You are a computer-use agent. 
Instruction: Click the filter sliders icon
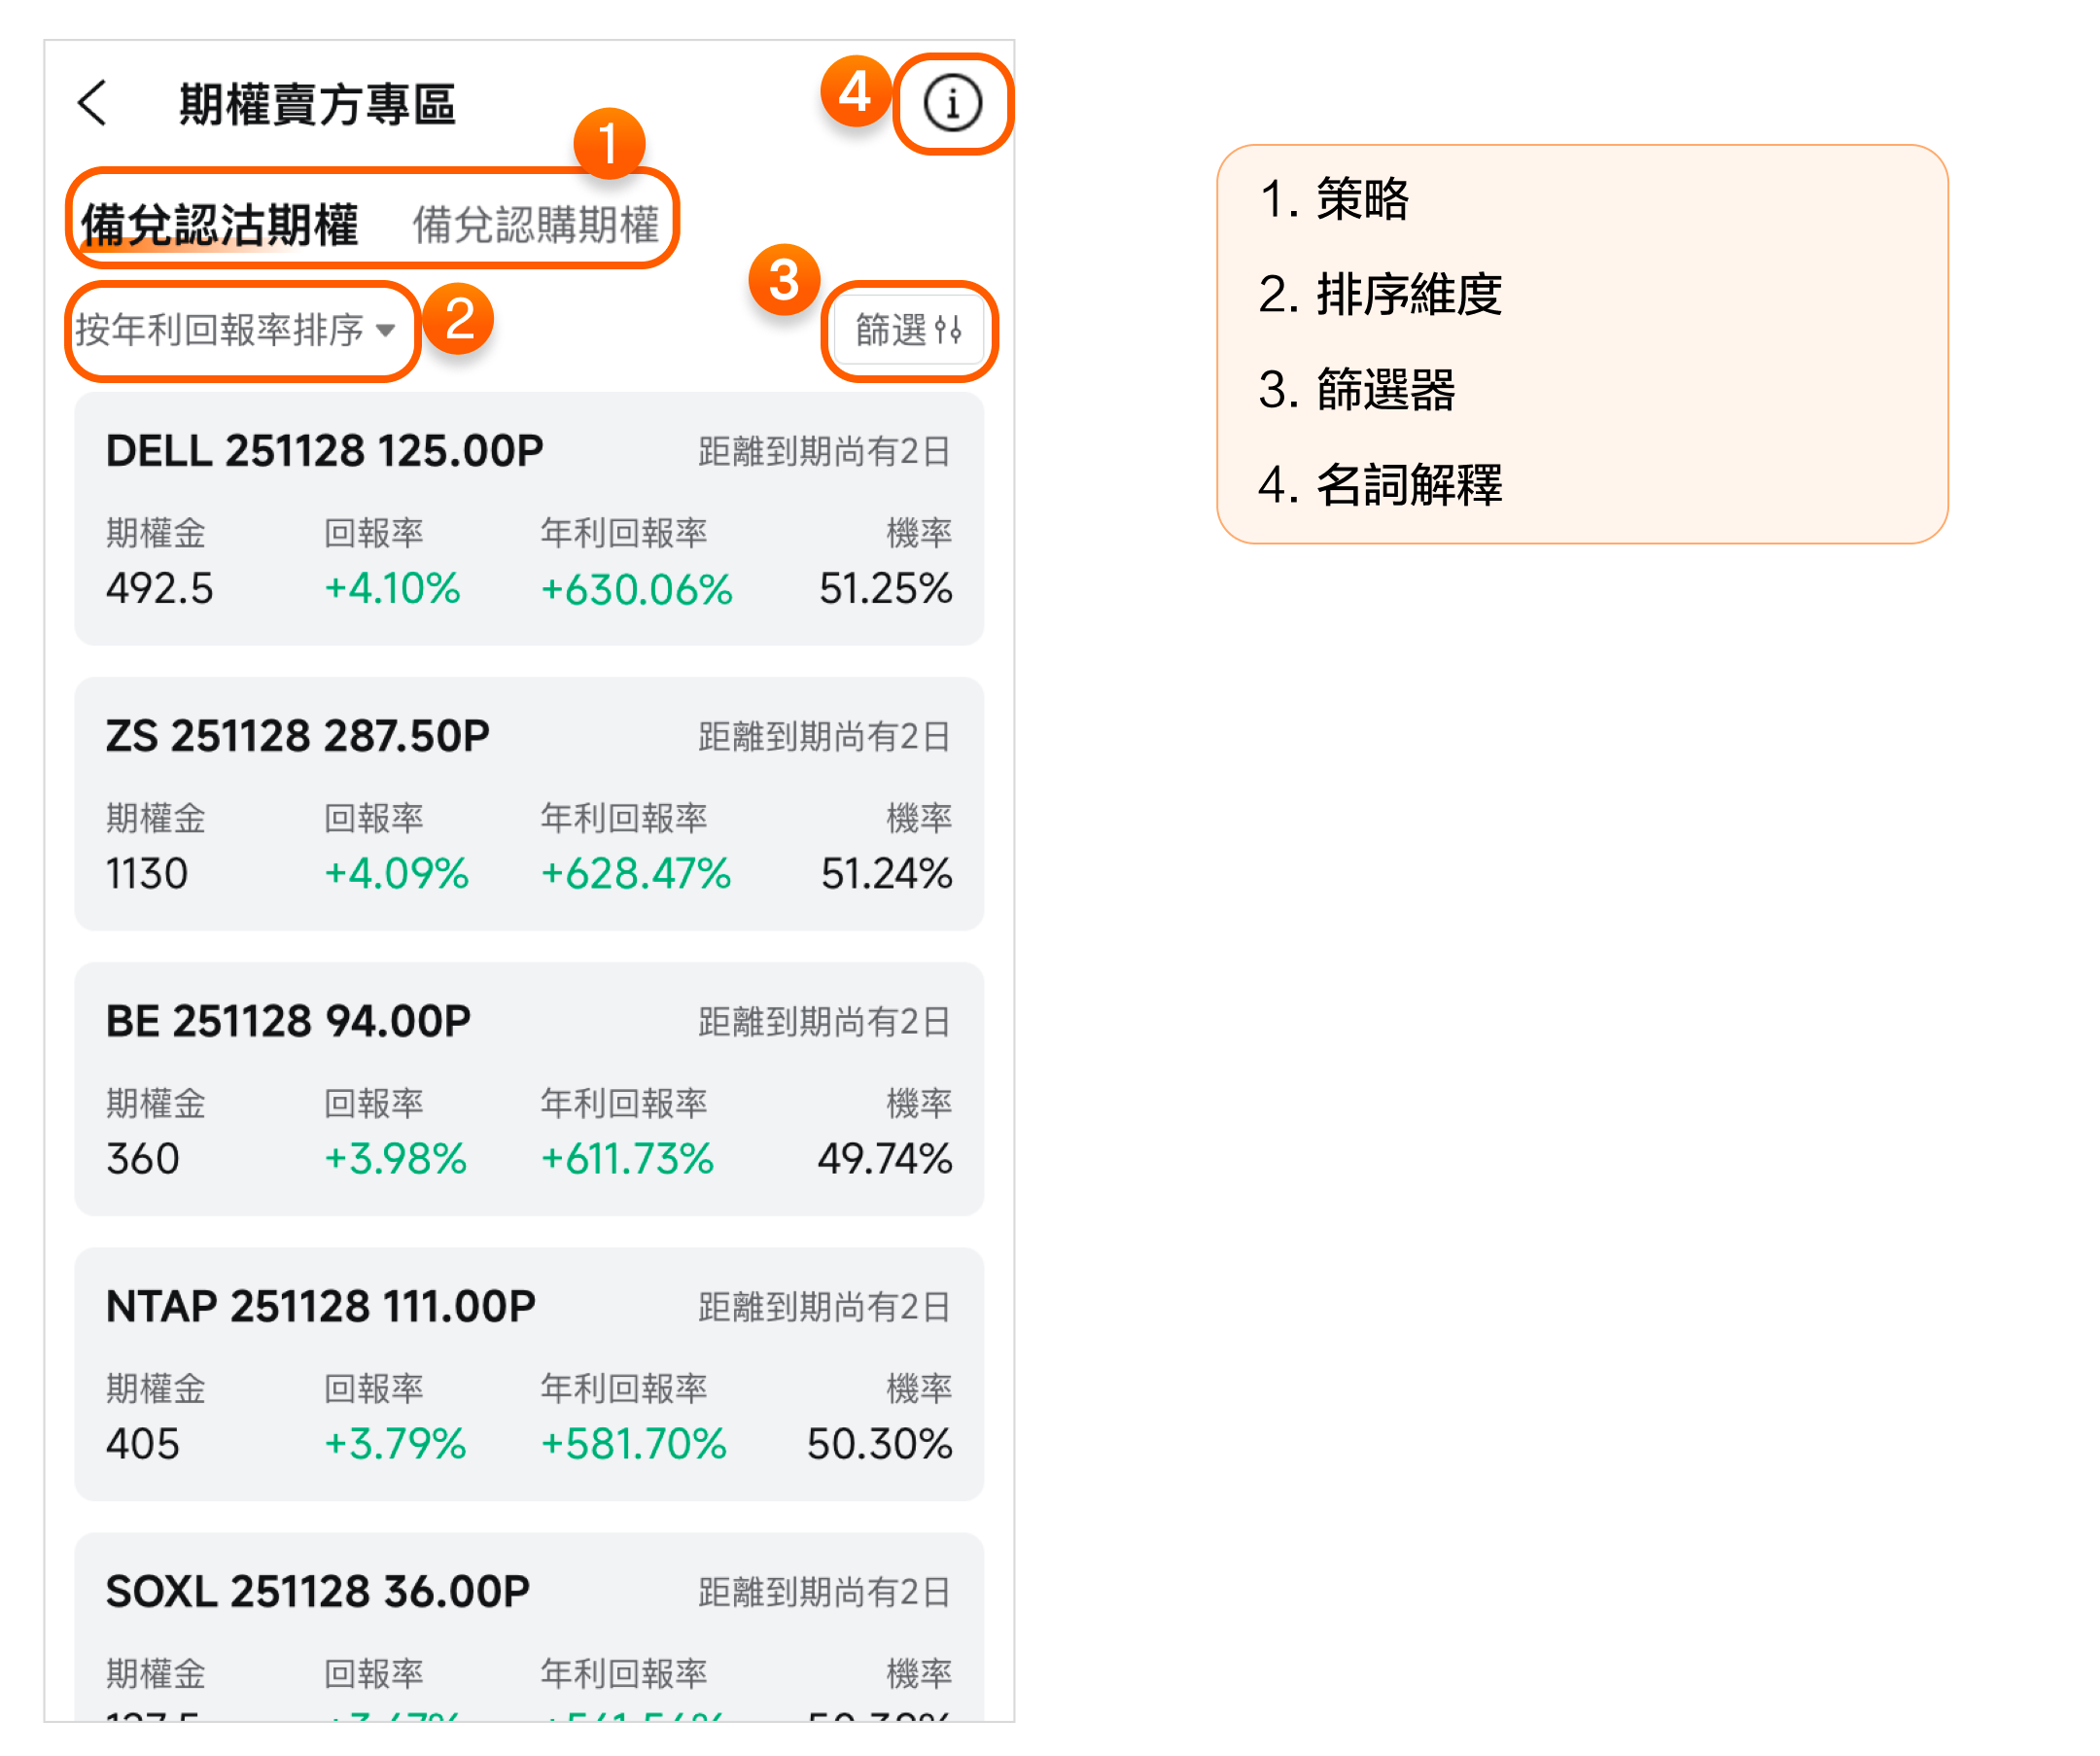pyautogui.click(x=948, y=329)
